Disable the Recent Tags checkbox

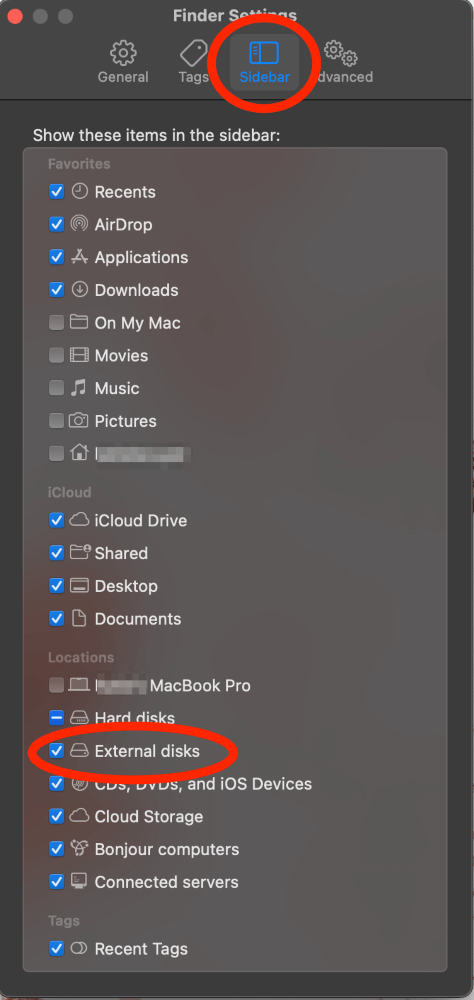[57, 948]
